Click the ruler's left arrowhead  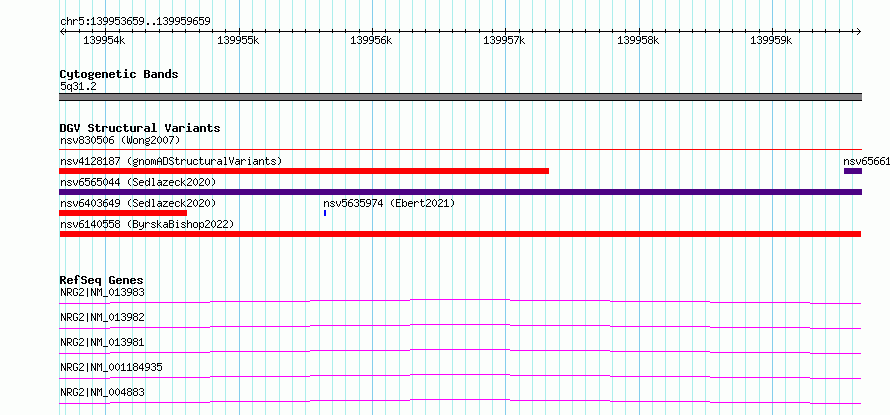coord(62,31)
